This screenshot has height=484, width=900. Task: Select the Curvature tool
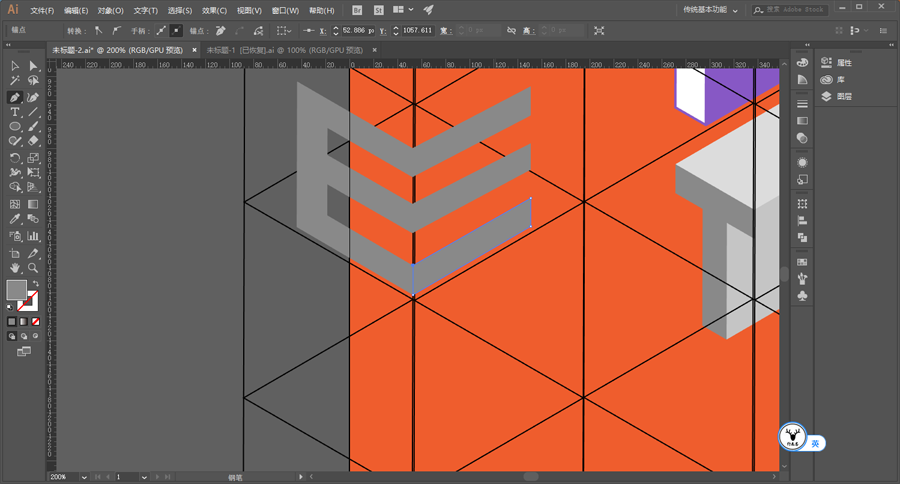(x=33, y=98)
